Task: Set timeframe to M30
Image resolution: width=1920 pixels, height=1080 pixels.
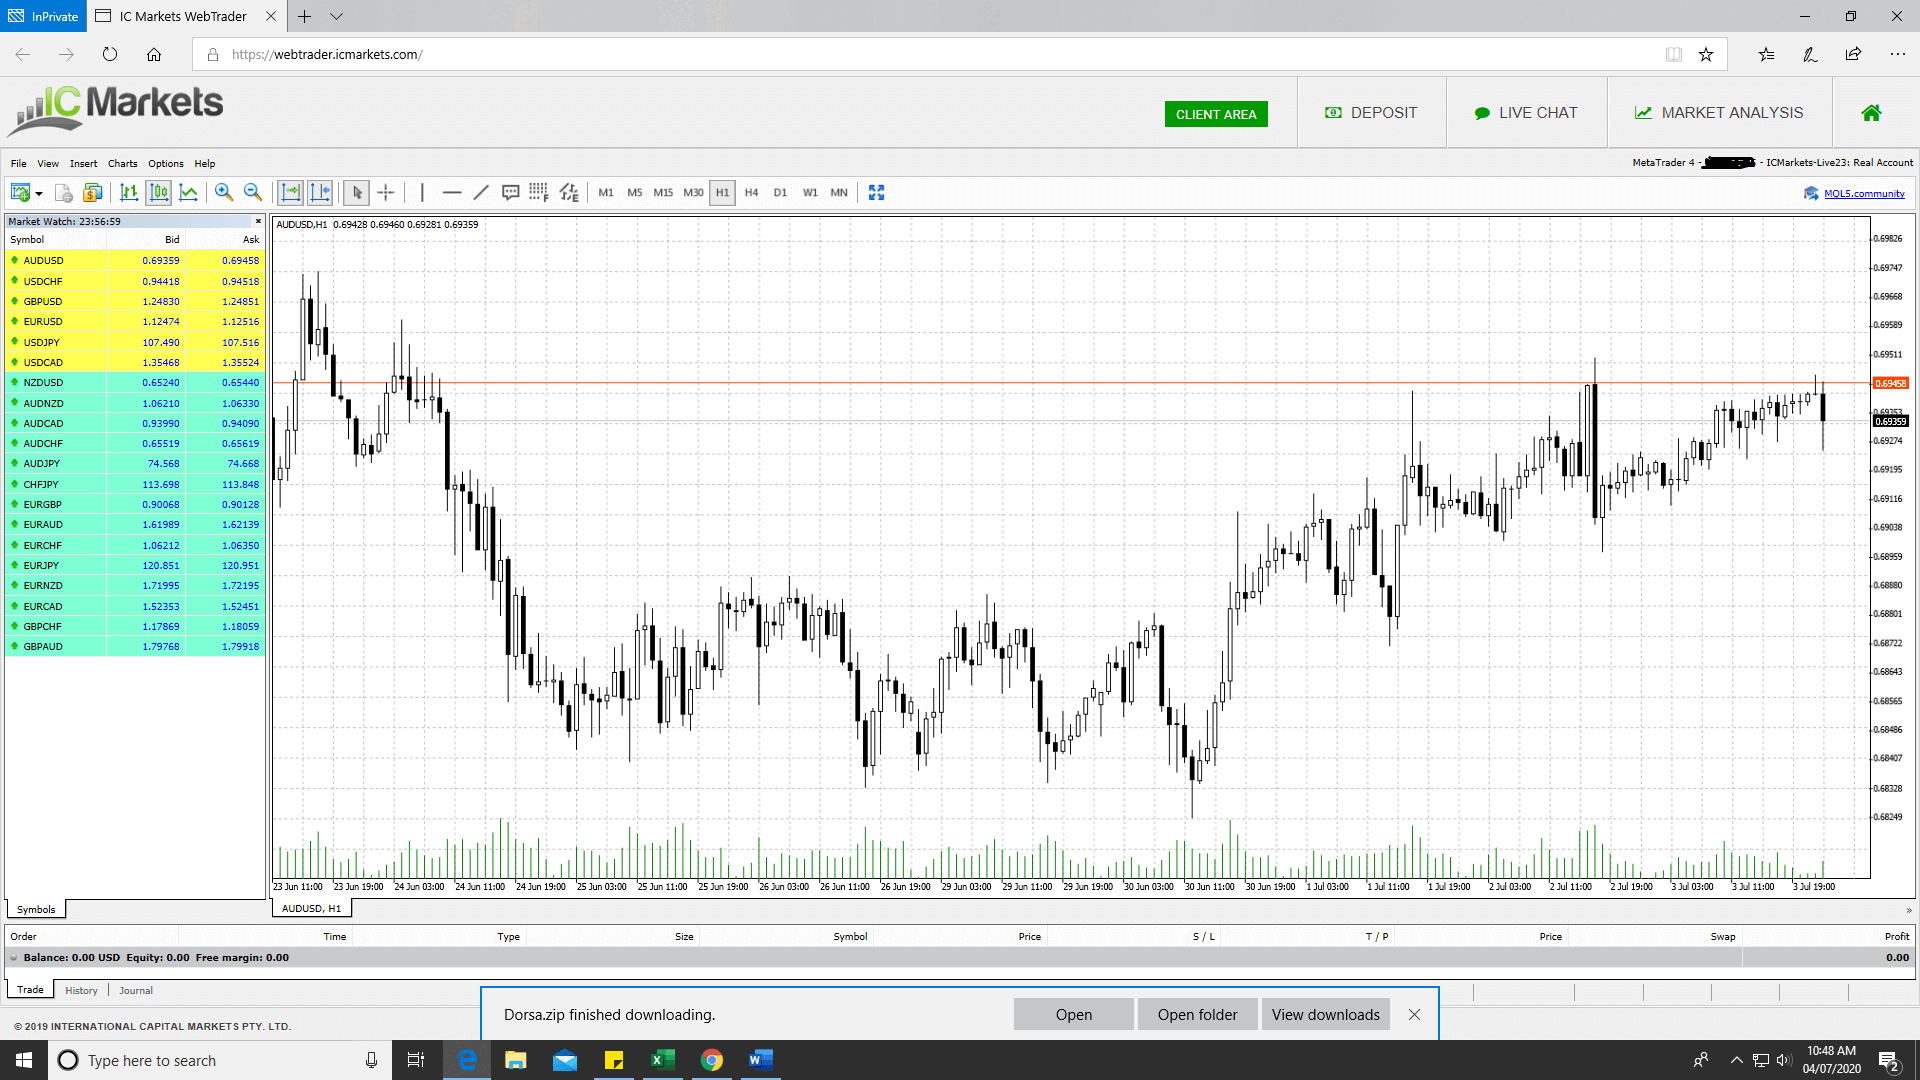Action: (694, 193)
